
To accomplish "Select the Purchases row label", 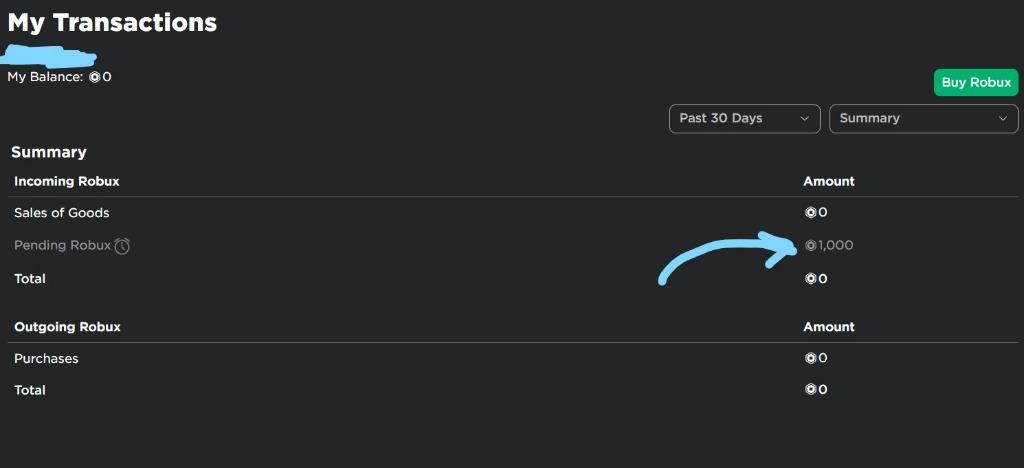I will pyautogui.click(x=46, y=358).
